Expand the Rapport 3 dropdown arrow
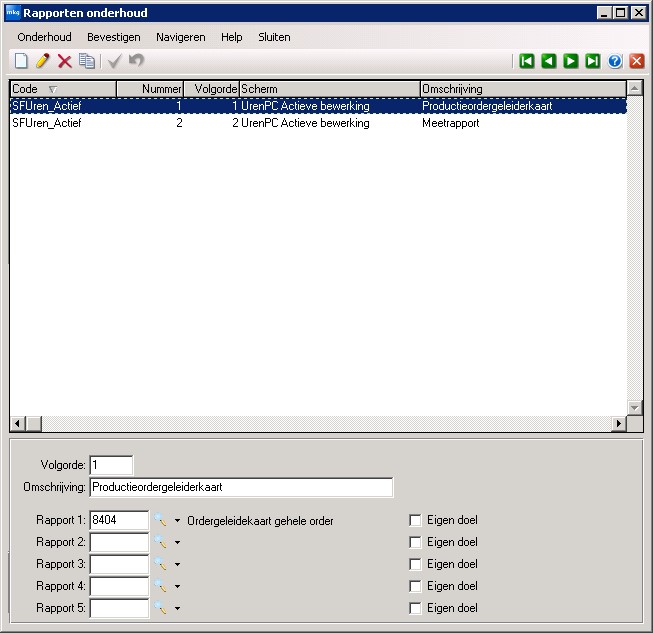 (177, 565)
